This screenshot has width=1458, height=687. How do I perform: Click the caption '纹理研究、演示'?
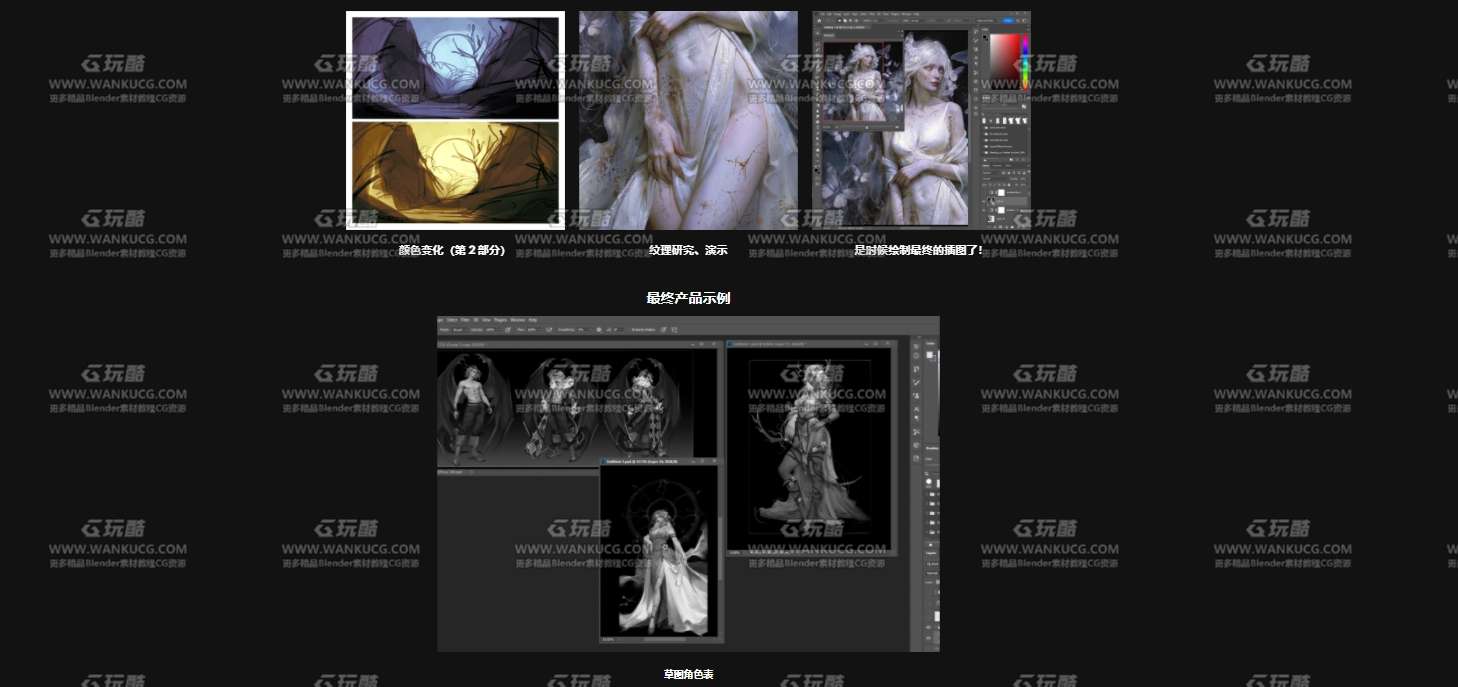pyautogui.click(x=688, y=250)
